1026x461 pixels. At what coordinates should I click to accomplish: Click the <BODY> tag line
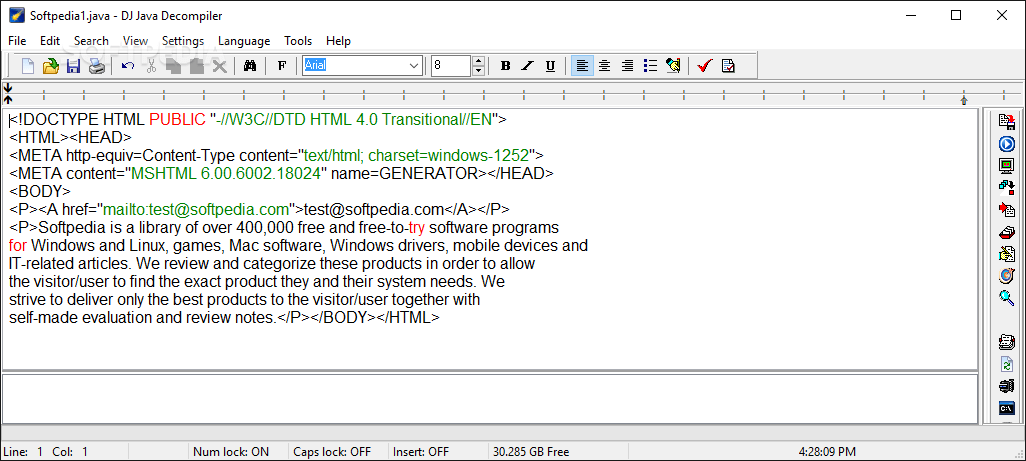coord(40,192)
